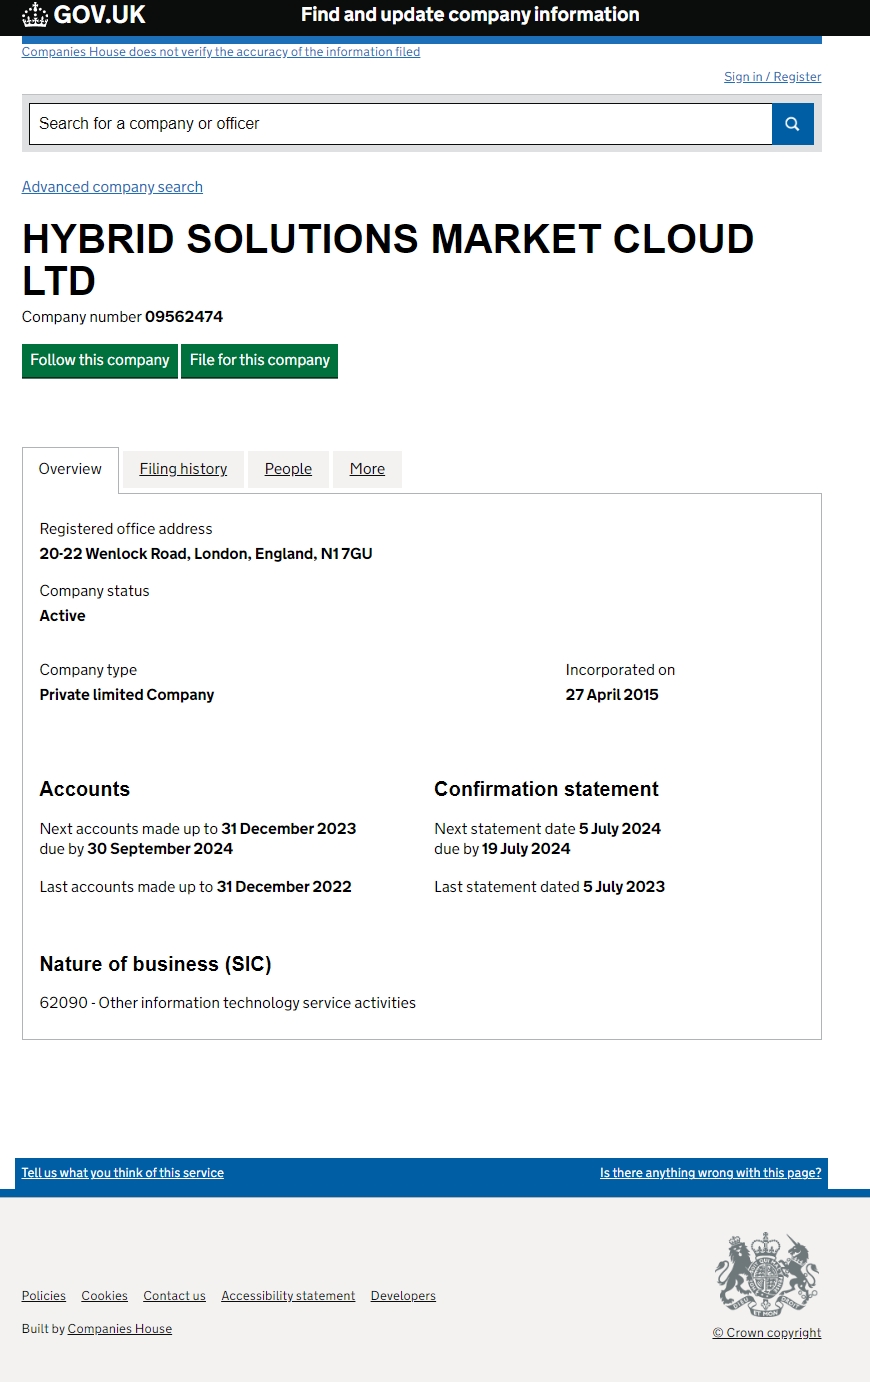Viewport: 870px width, 1382px height.
Task: Switch to the People tab
Action: pyautogui.click(x=288, y=469)
